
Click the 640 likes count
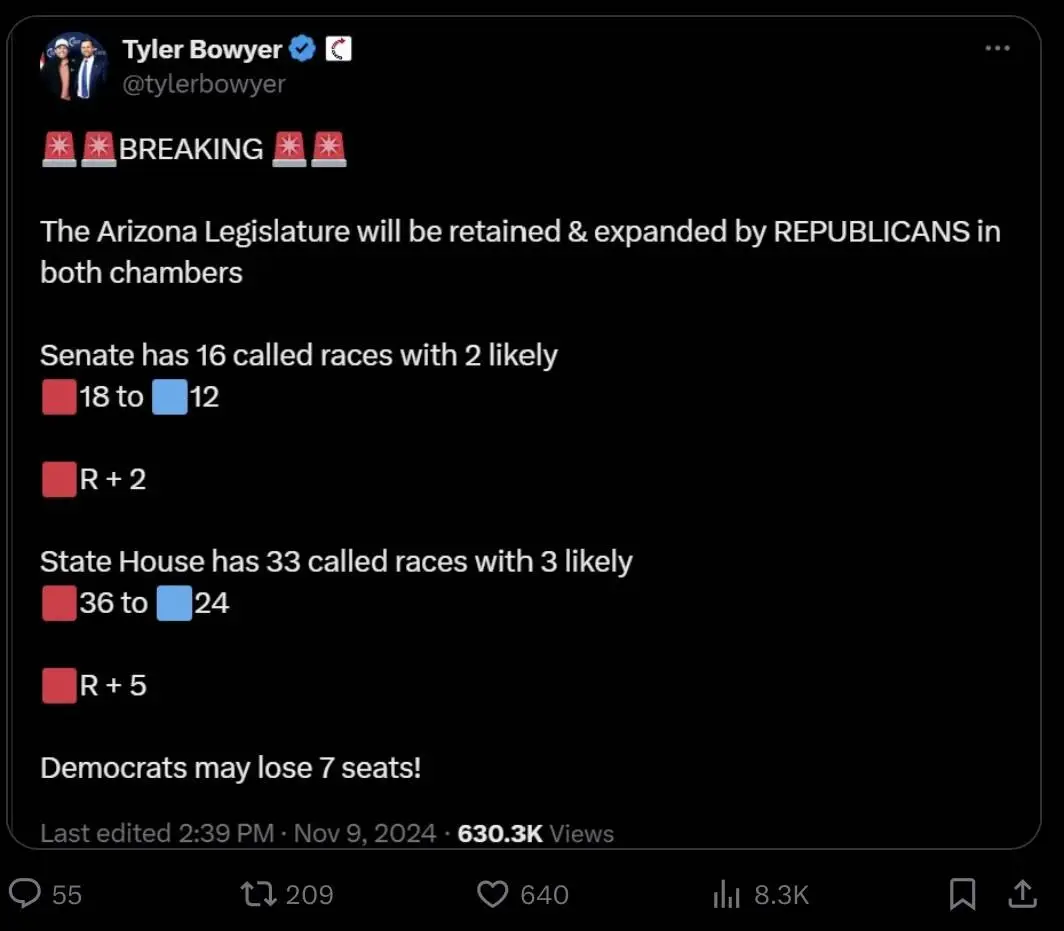click(544, 894)
